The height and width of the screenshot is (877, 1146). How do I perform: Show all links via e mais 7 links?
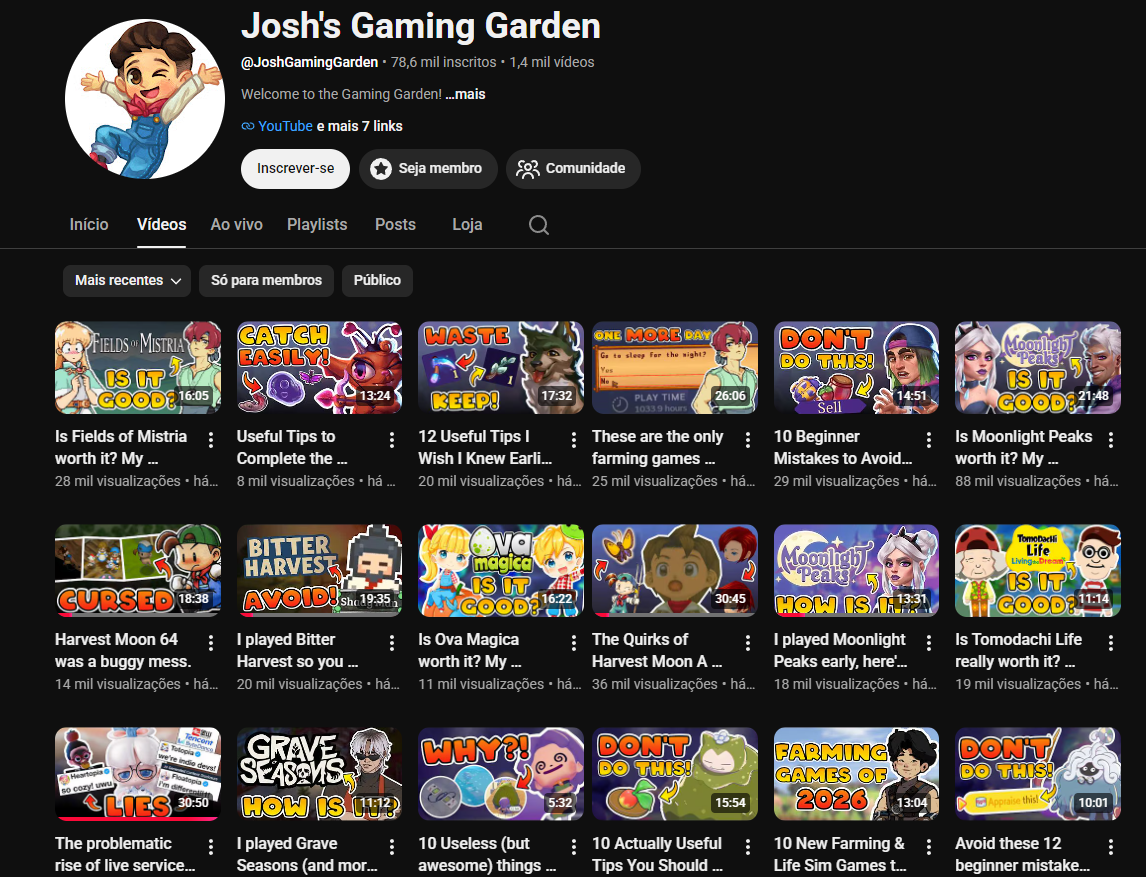[360, 126]
